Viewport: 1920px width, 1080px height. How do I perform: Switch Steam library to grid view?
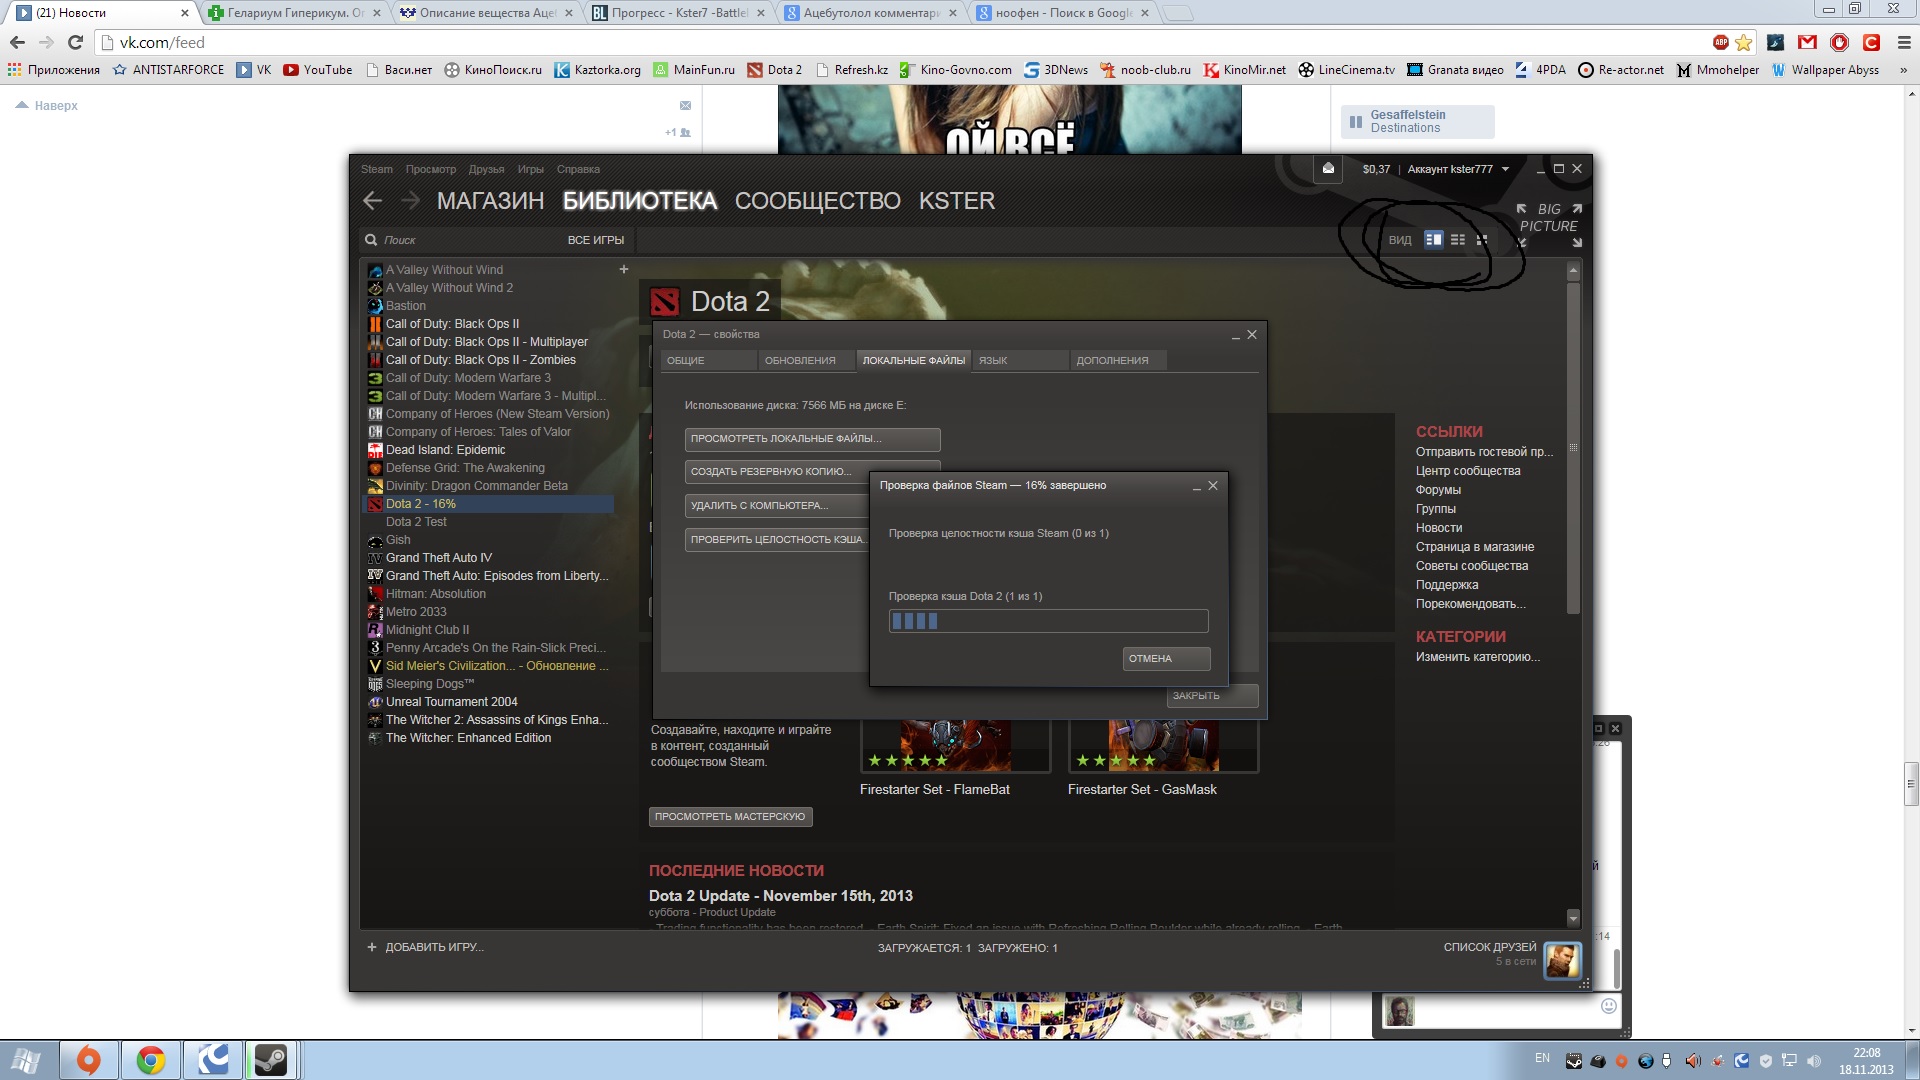click(1482, 239)
